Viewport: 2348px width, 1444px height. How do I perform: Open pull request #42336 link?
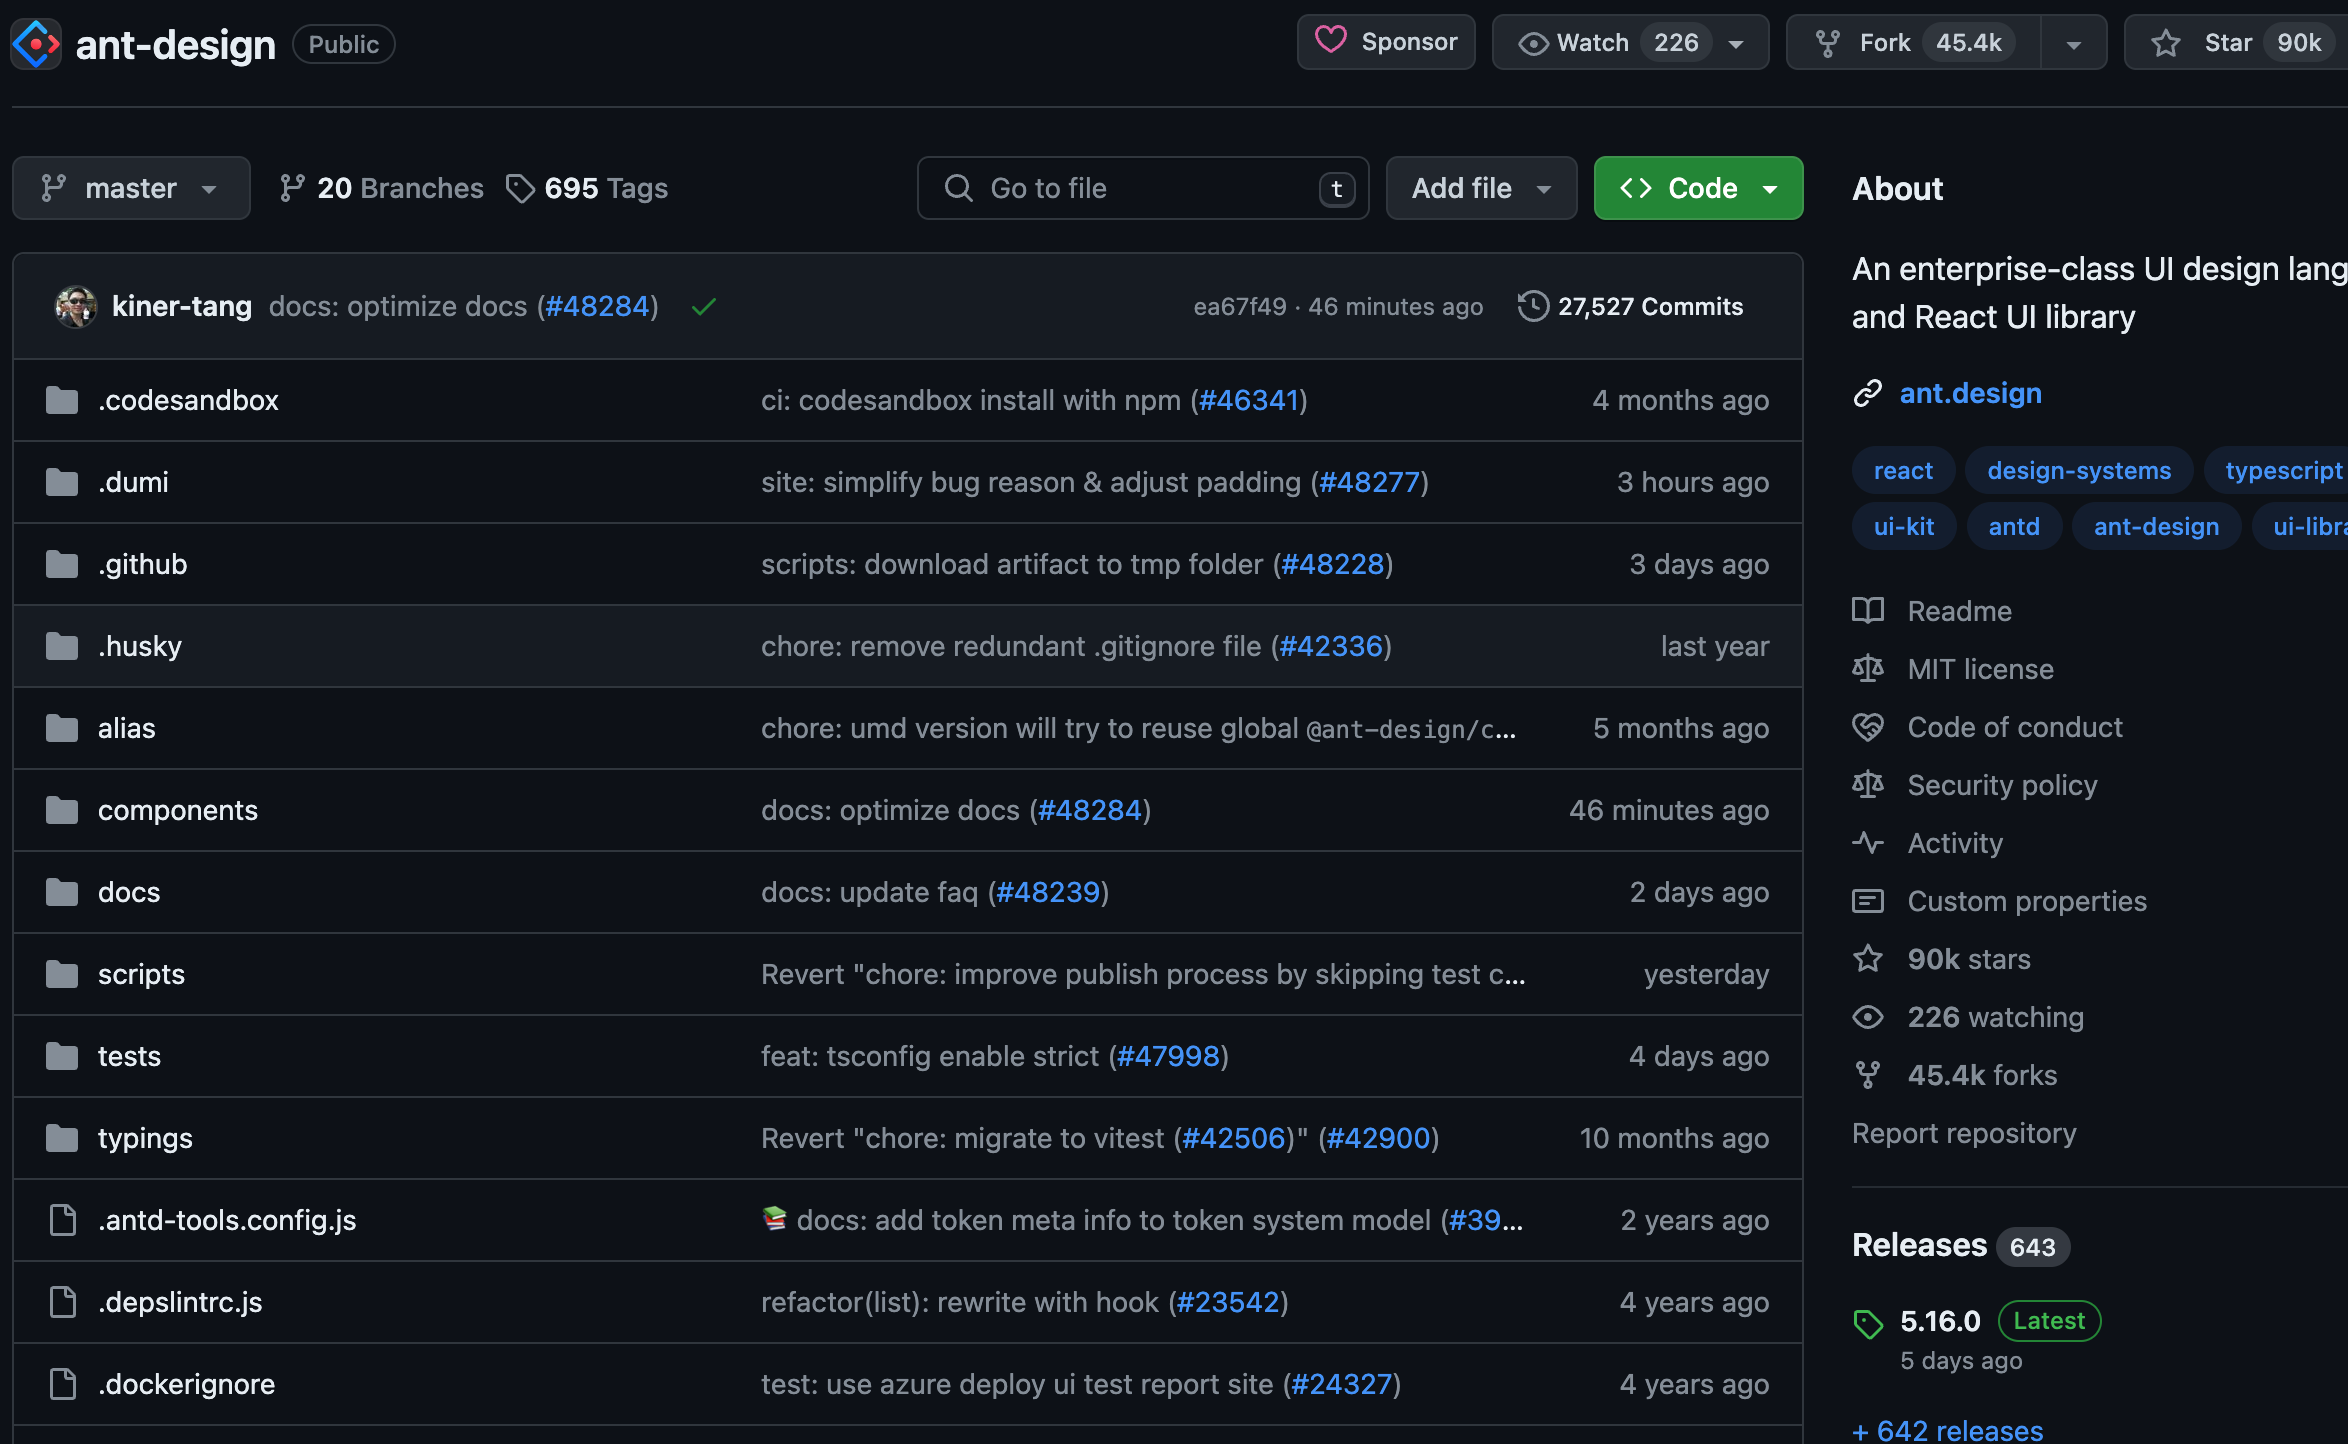pyautogui.click(x=1331, y=646)
